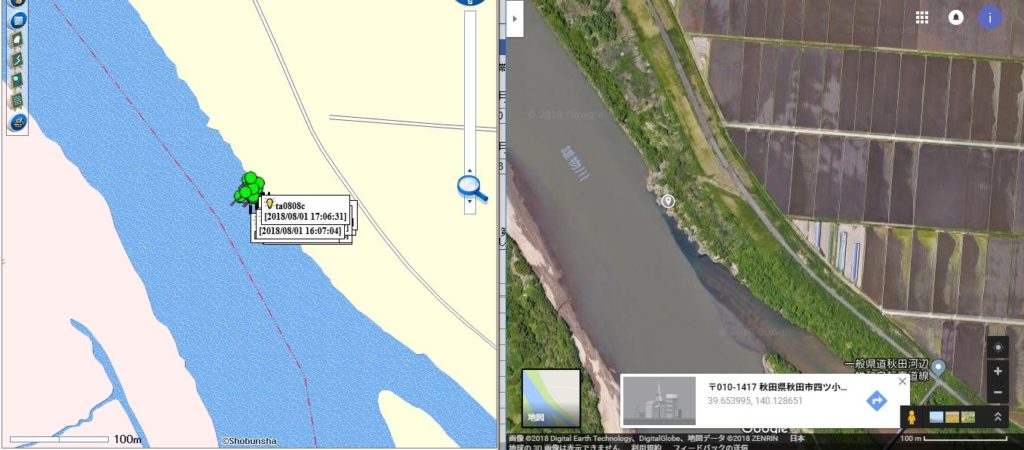Image resolution: width=1024 pixels, height=450 pixels.
Task: Zoom in with Google Maps plus button
Action: click(x=998, y=371)
